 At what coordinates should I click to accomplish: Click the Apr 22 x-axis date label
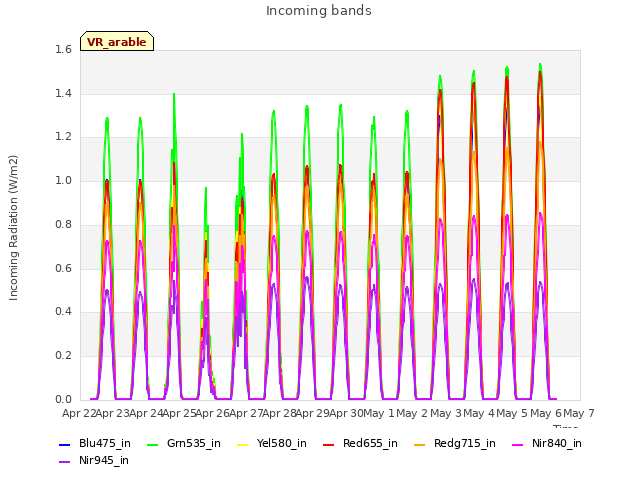[x=79, y=413]
